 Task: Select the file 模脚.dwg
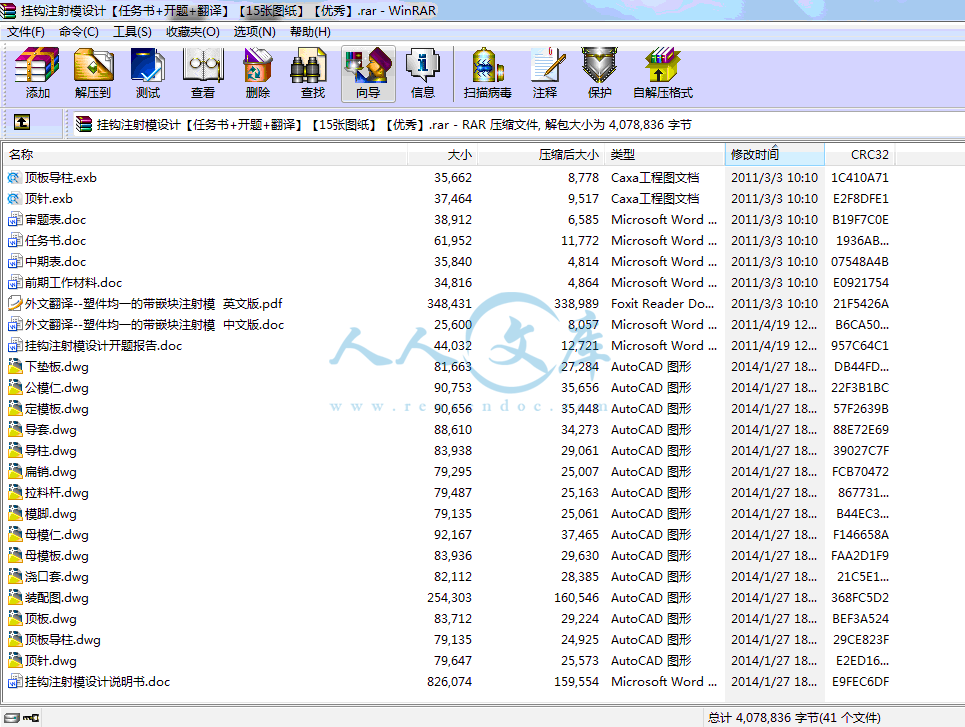51,513
